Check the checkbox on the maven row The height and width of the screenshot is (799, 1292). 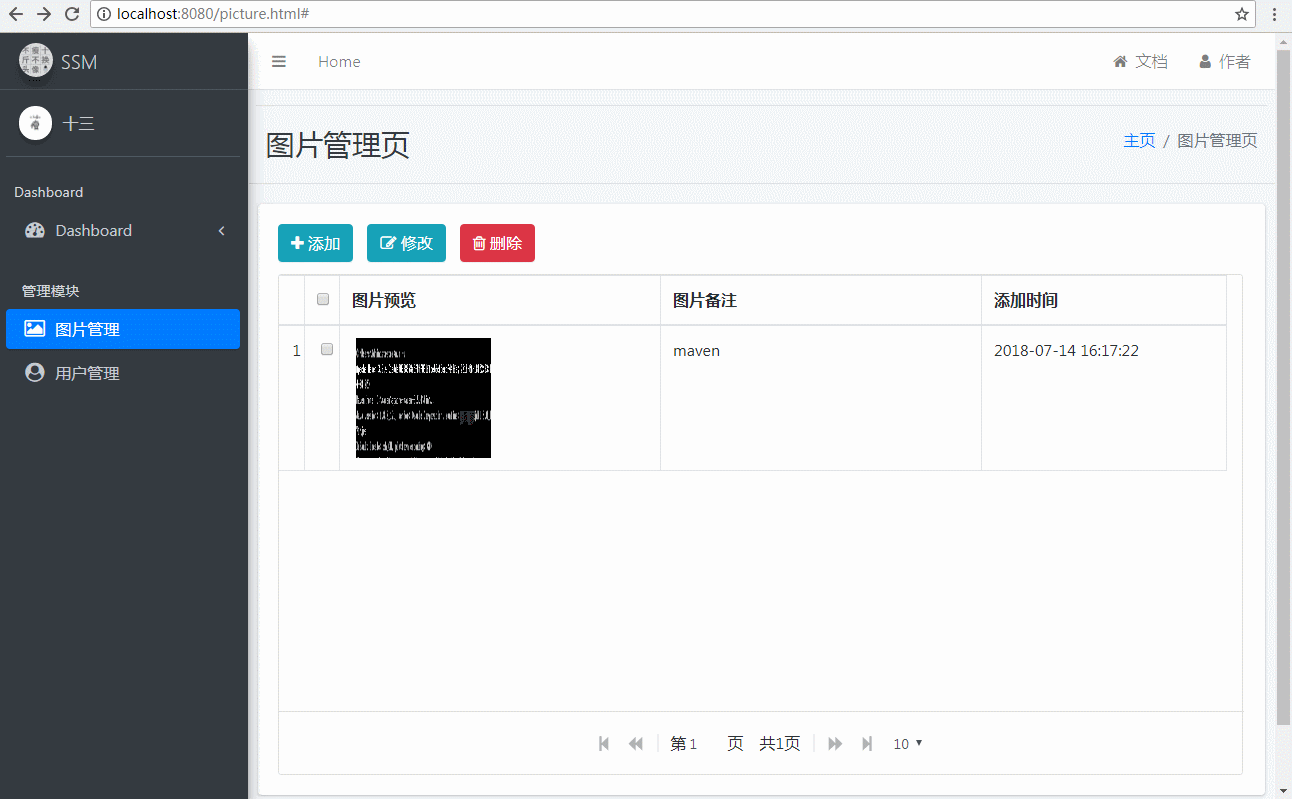325,350
